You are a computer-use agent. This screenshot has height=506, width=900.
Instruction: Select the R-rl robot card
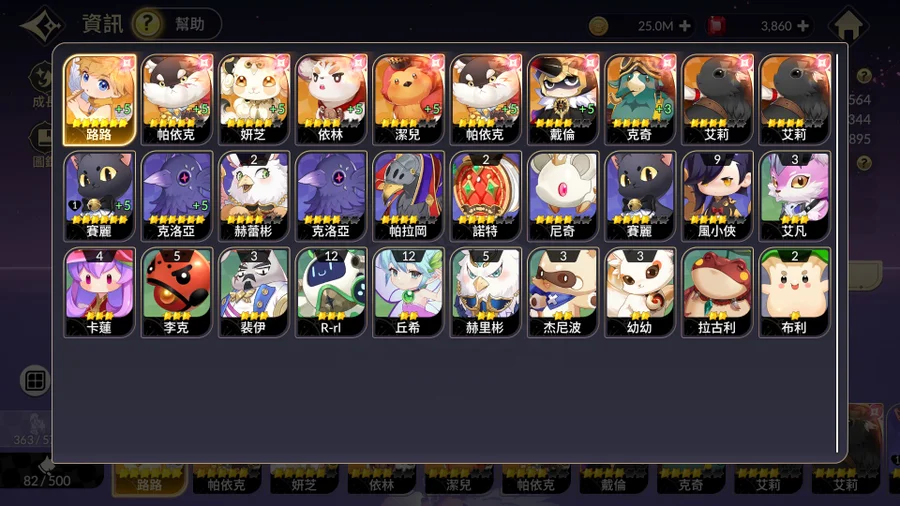(x=331, y=293)
